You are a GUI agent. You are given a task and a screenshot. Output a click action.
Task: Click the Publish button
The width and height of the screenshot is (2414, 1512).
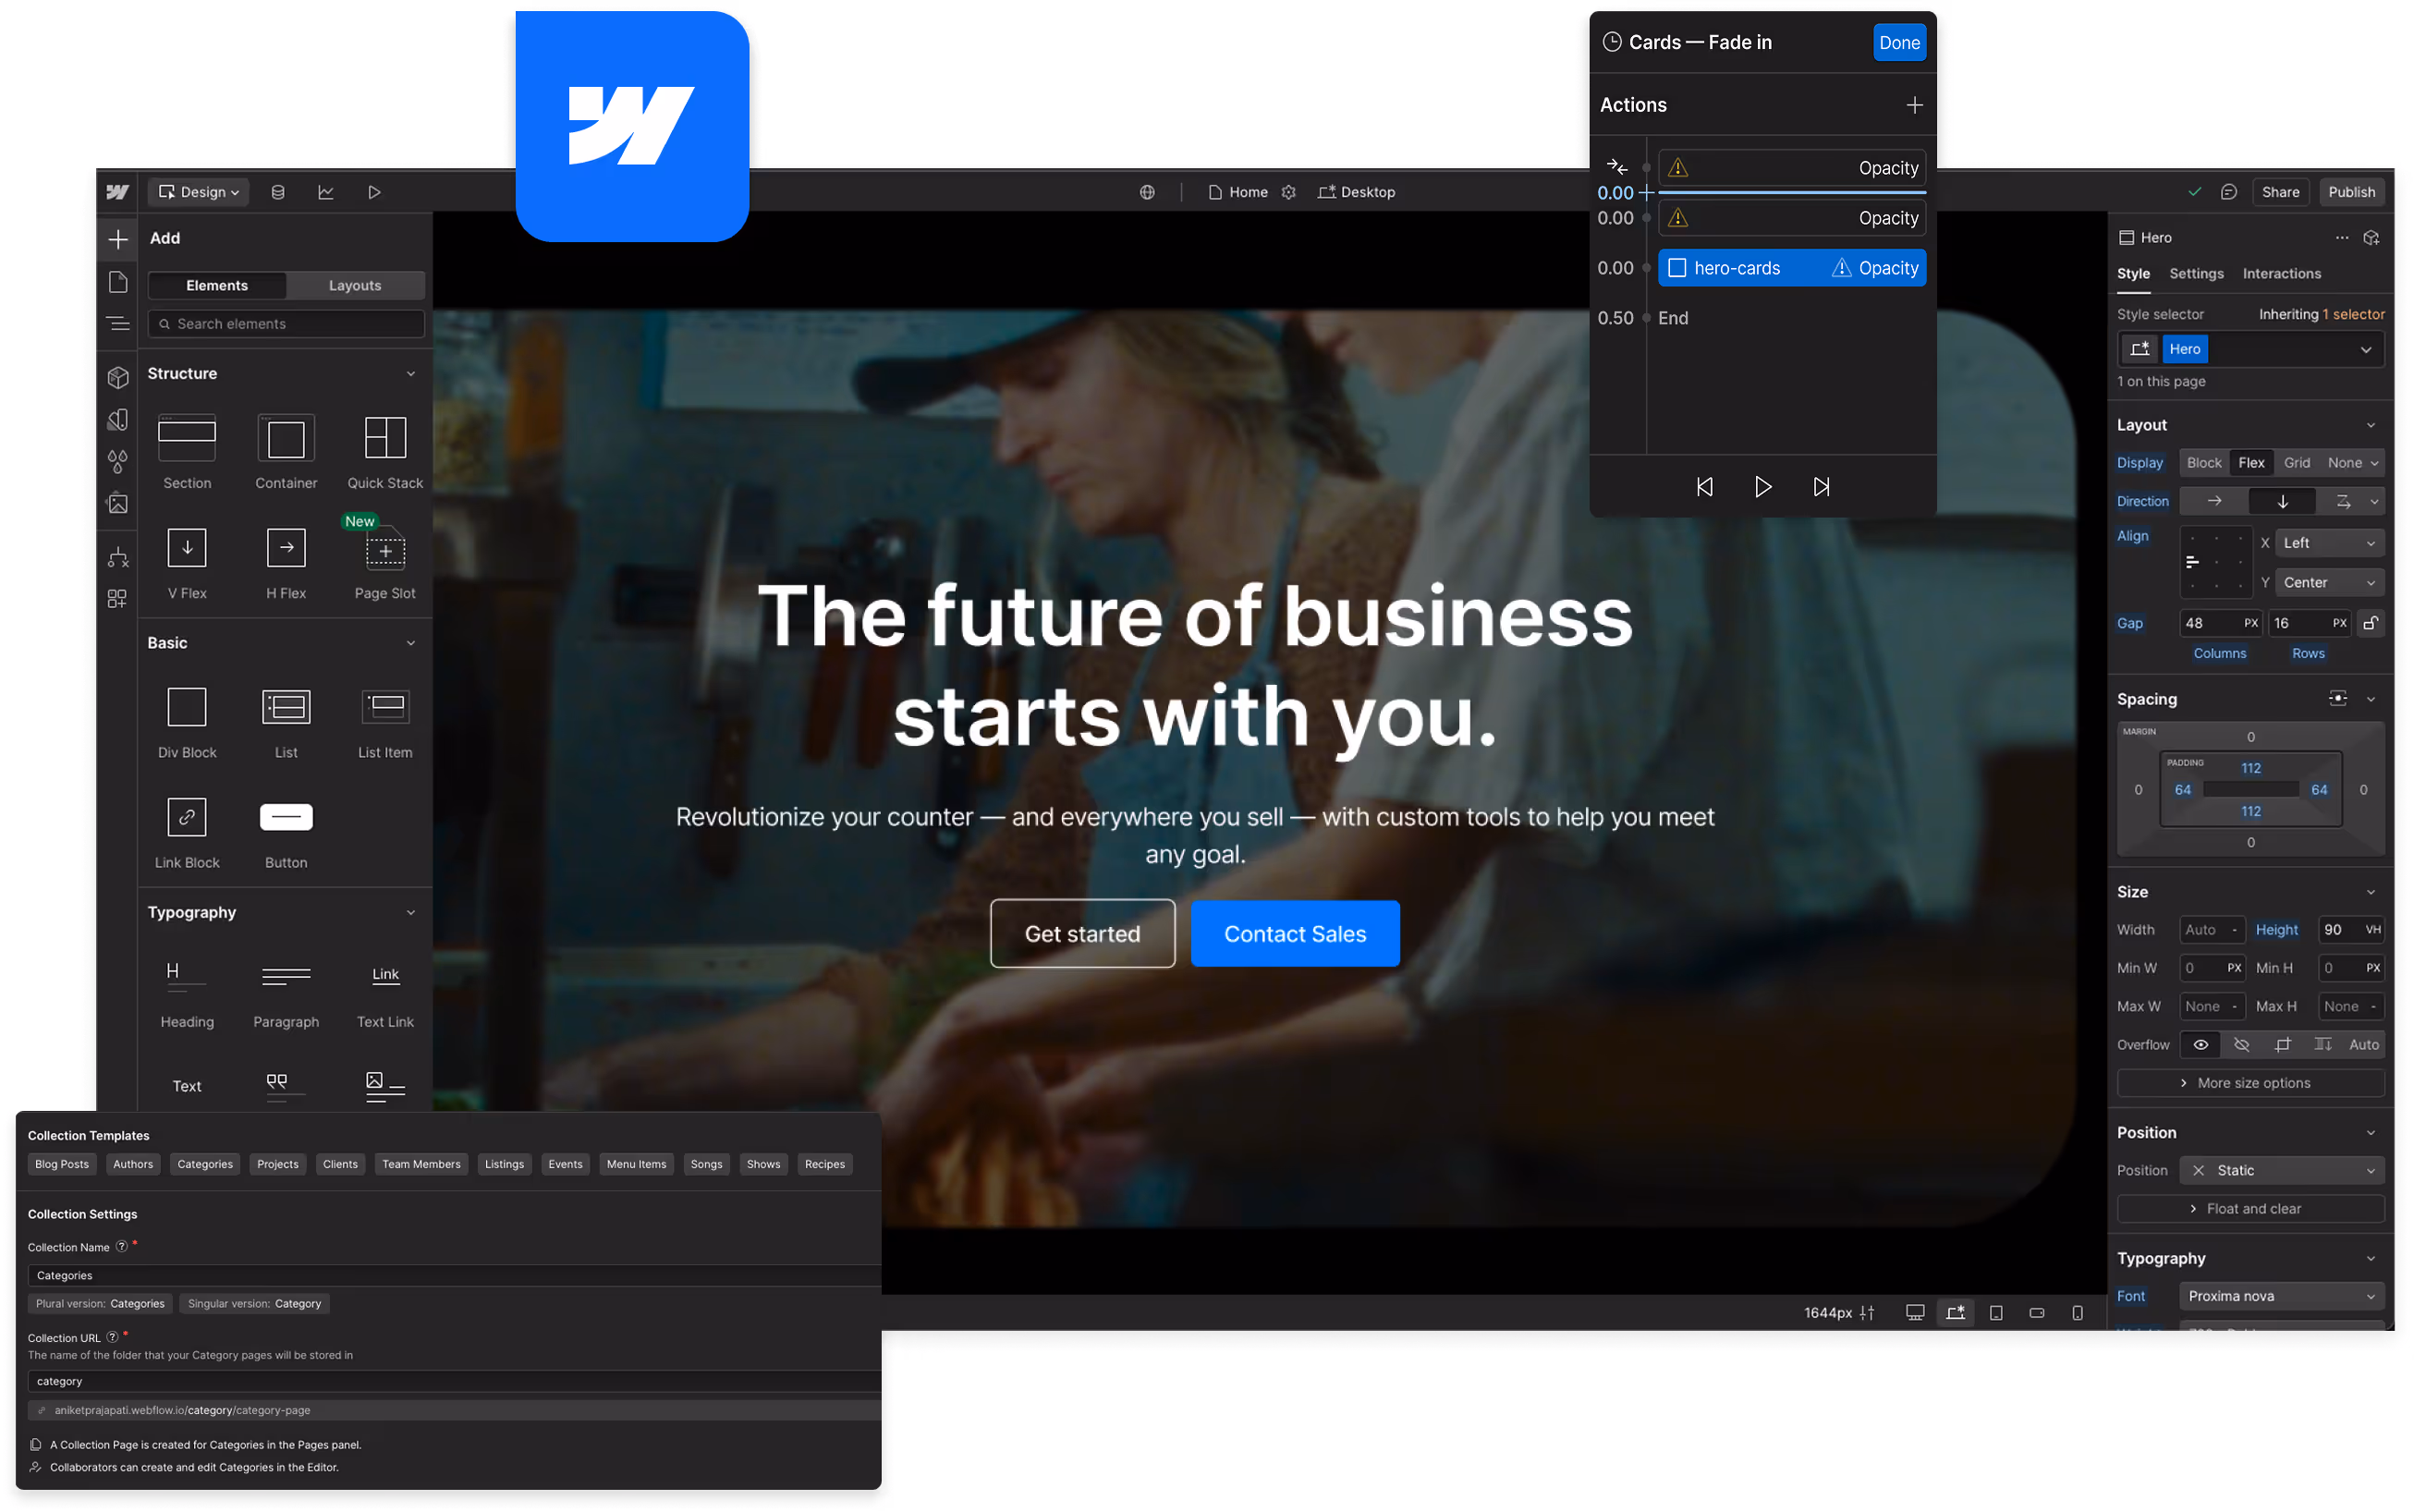(2350, 192)
